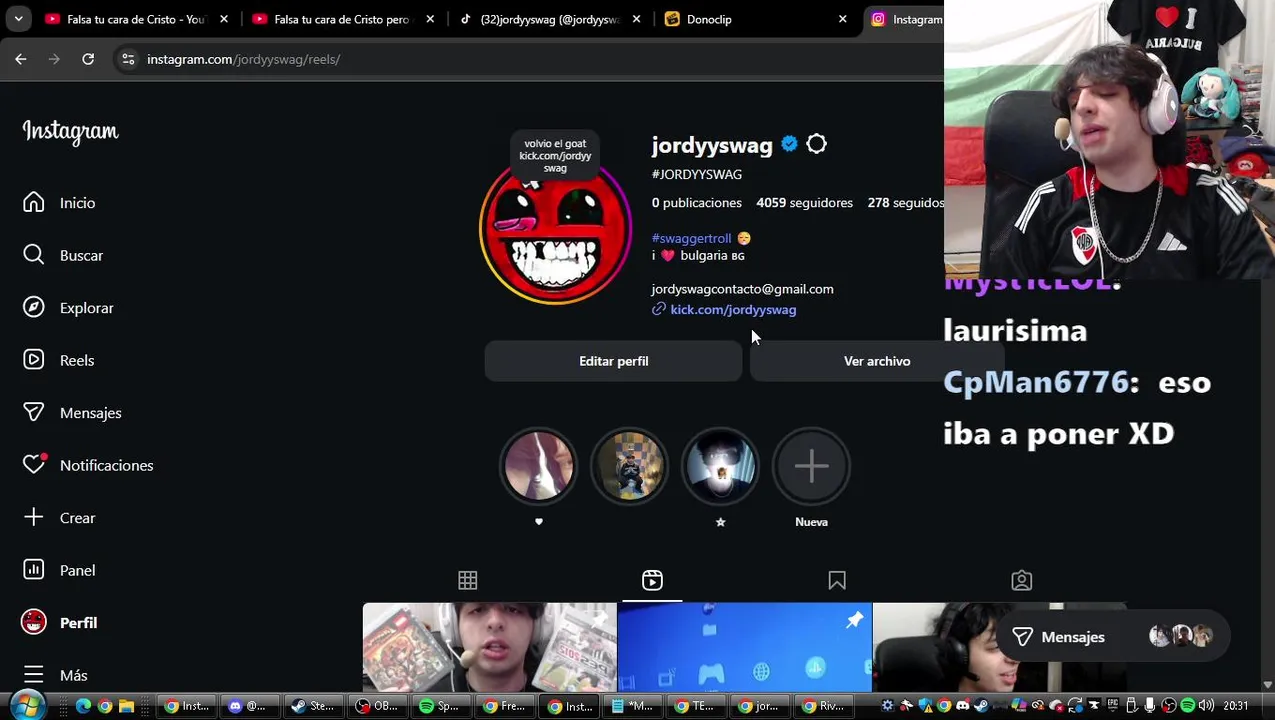This screenshot has height=720, width=1275.
Task: Open the first reel with game covers
Action: tap(489, 647)
